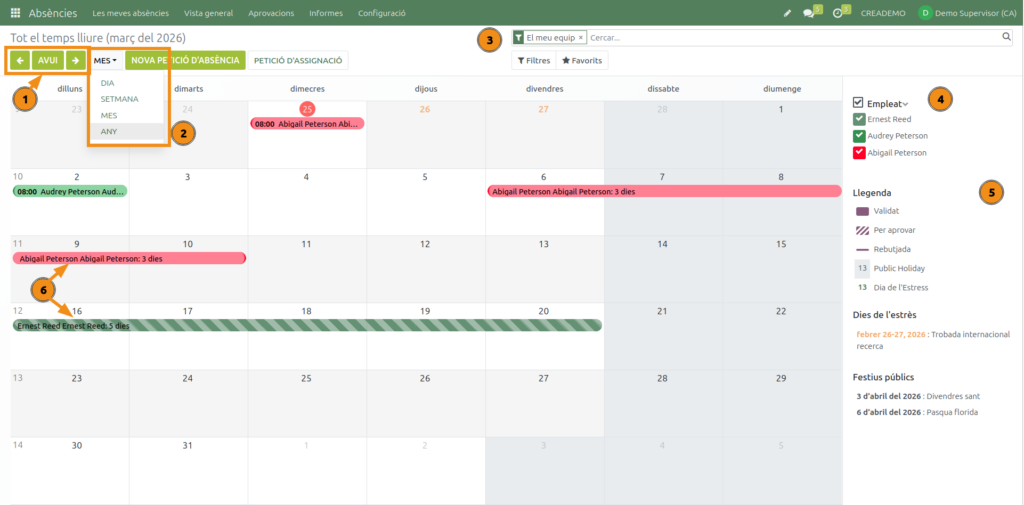Click the search magnifier icon
The image size is (1024, 505).
point(1006,37)
